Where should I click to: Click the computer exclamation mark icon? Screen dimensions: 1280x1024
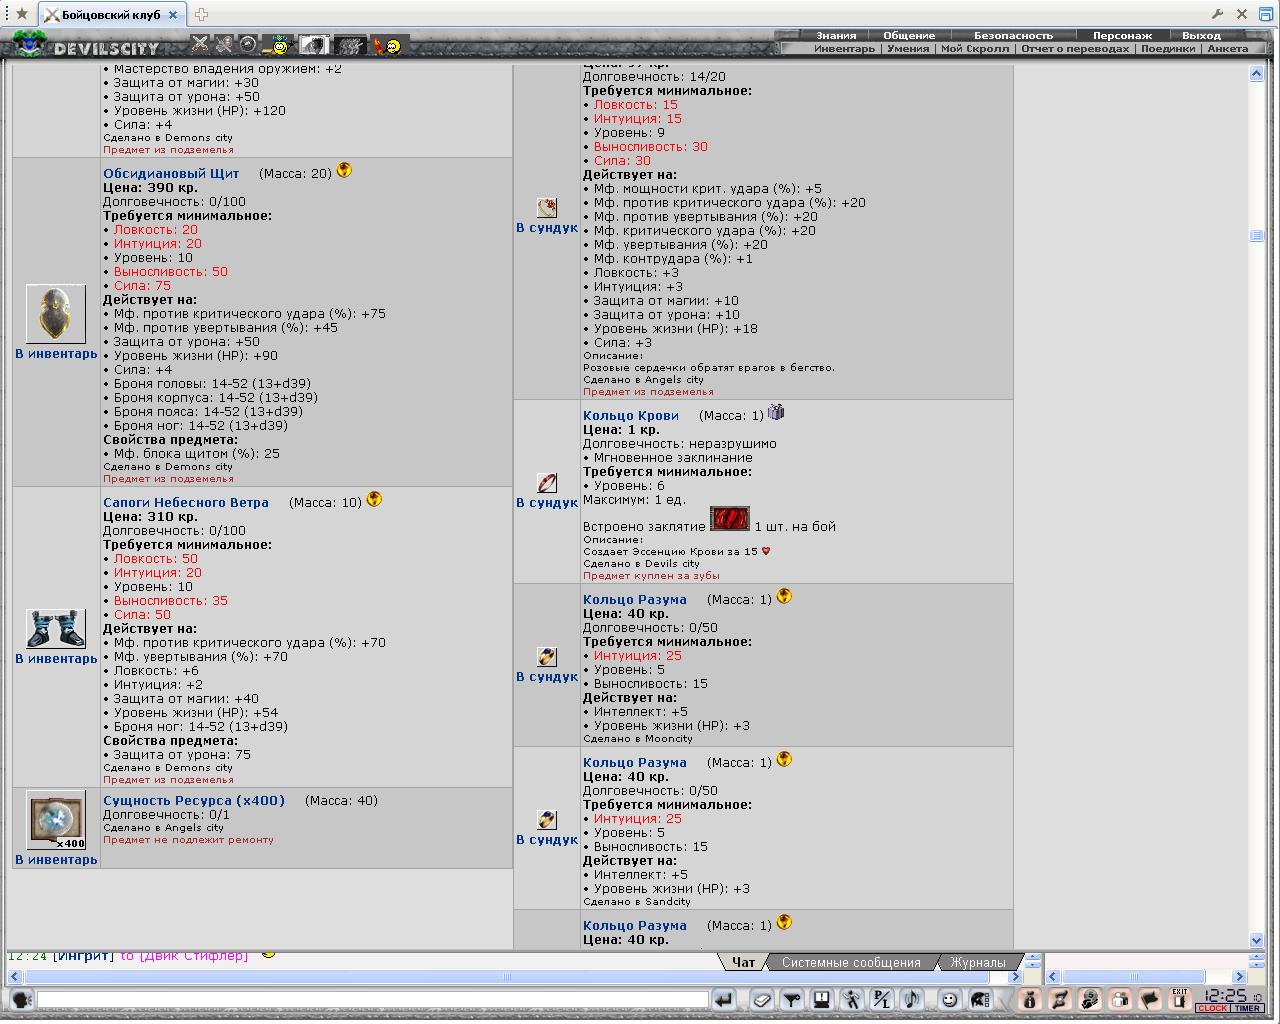821,998
